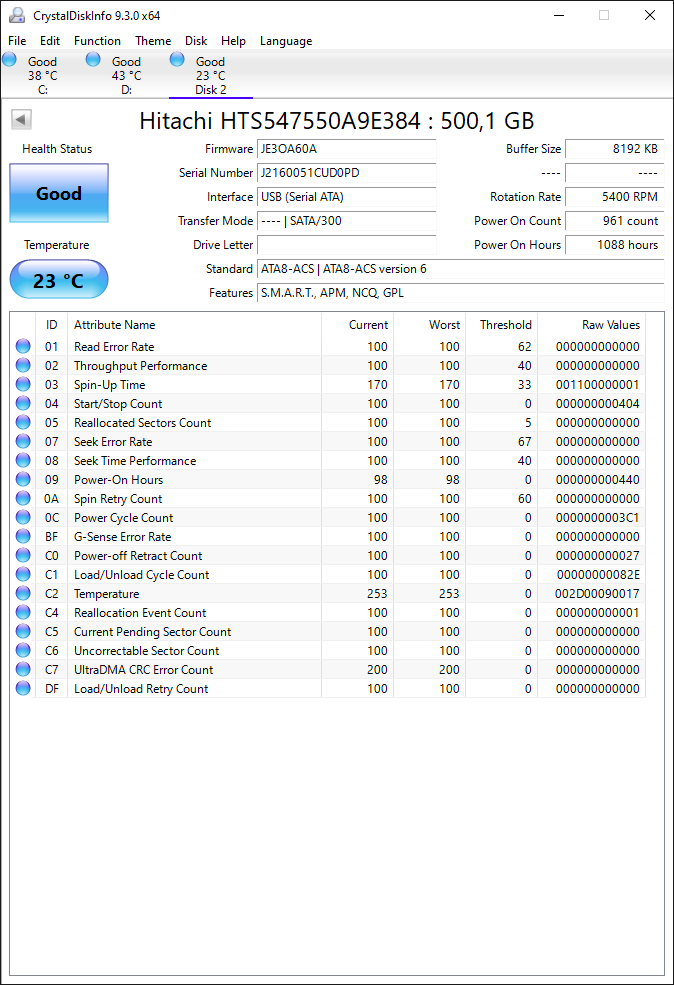
Task: Open the Language menu
Action: tap(286, 41)
